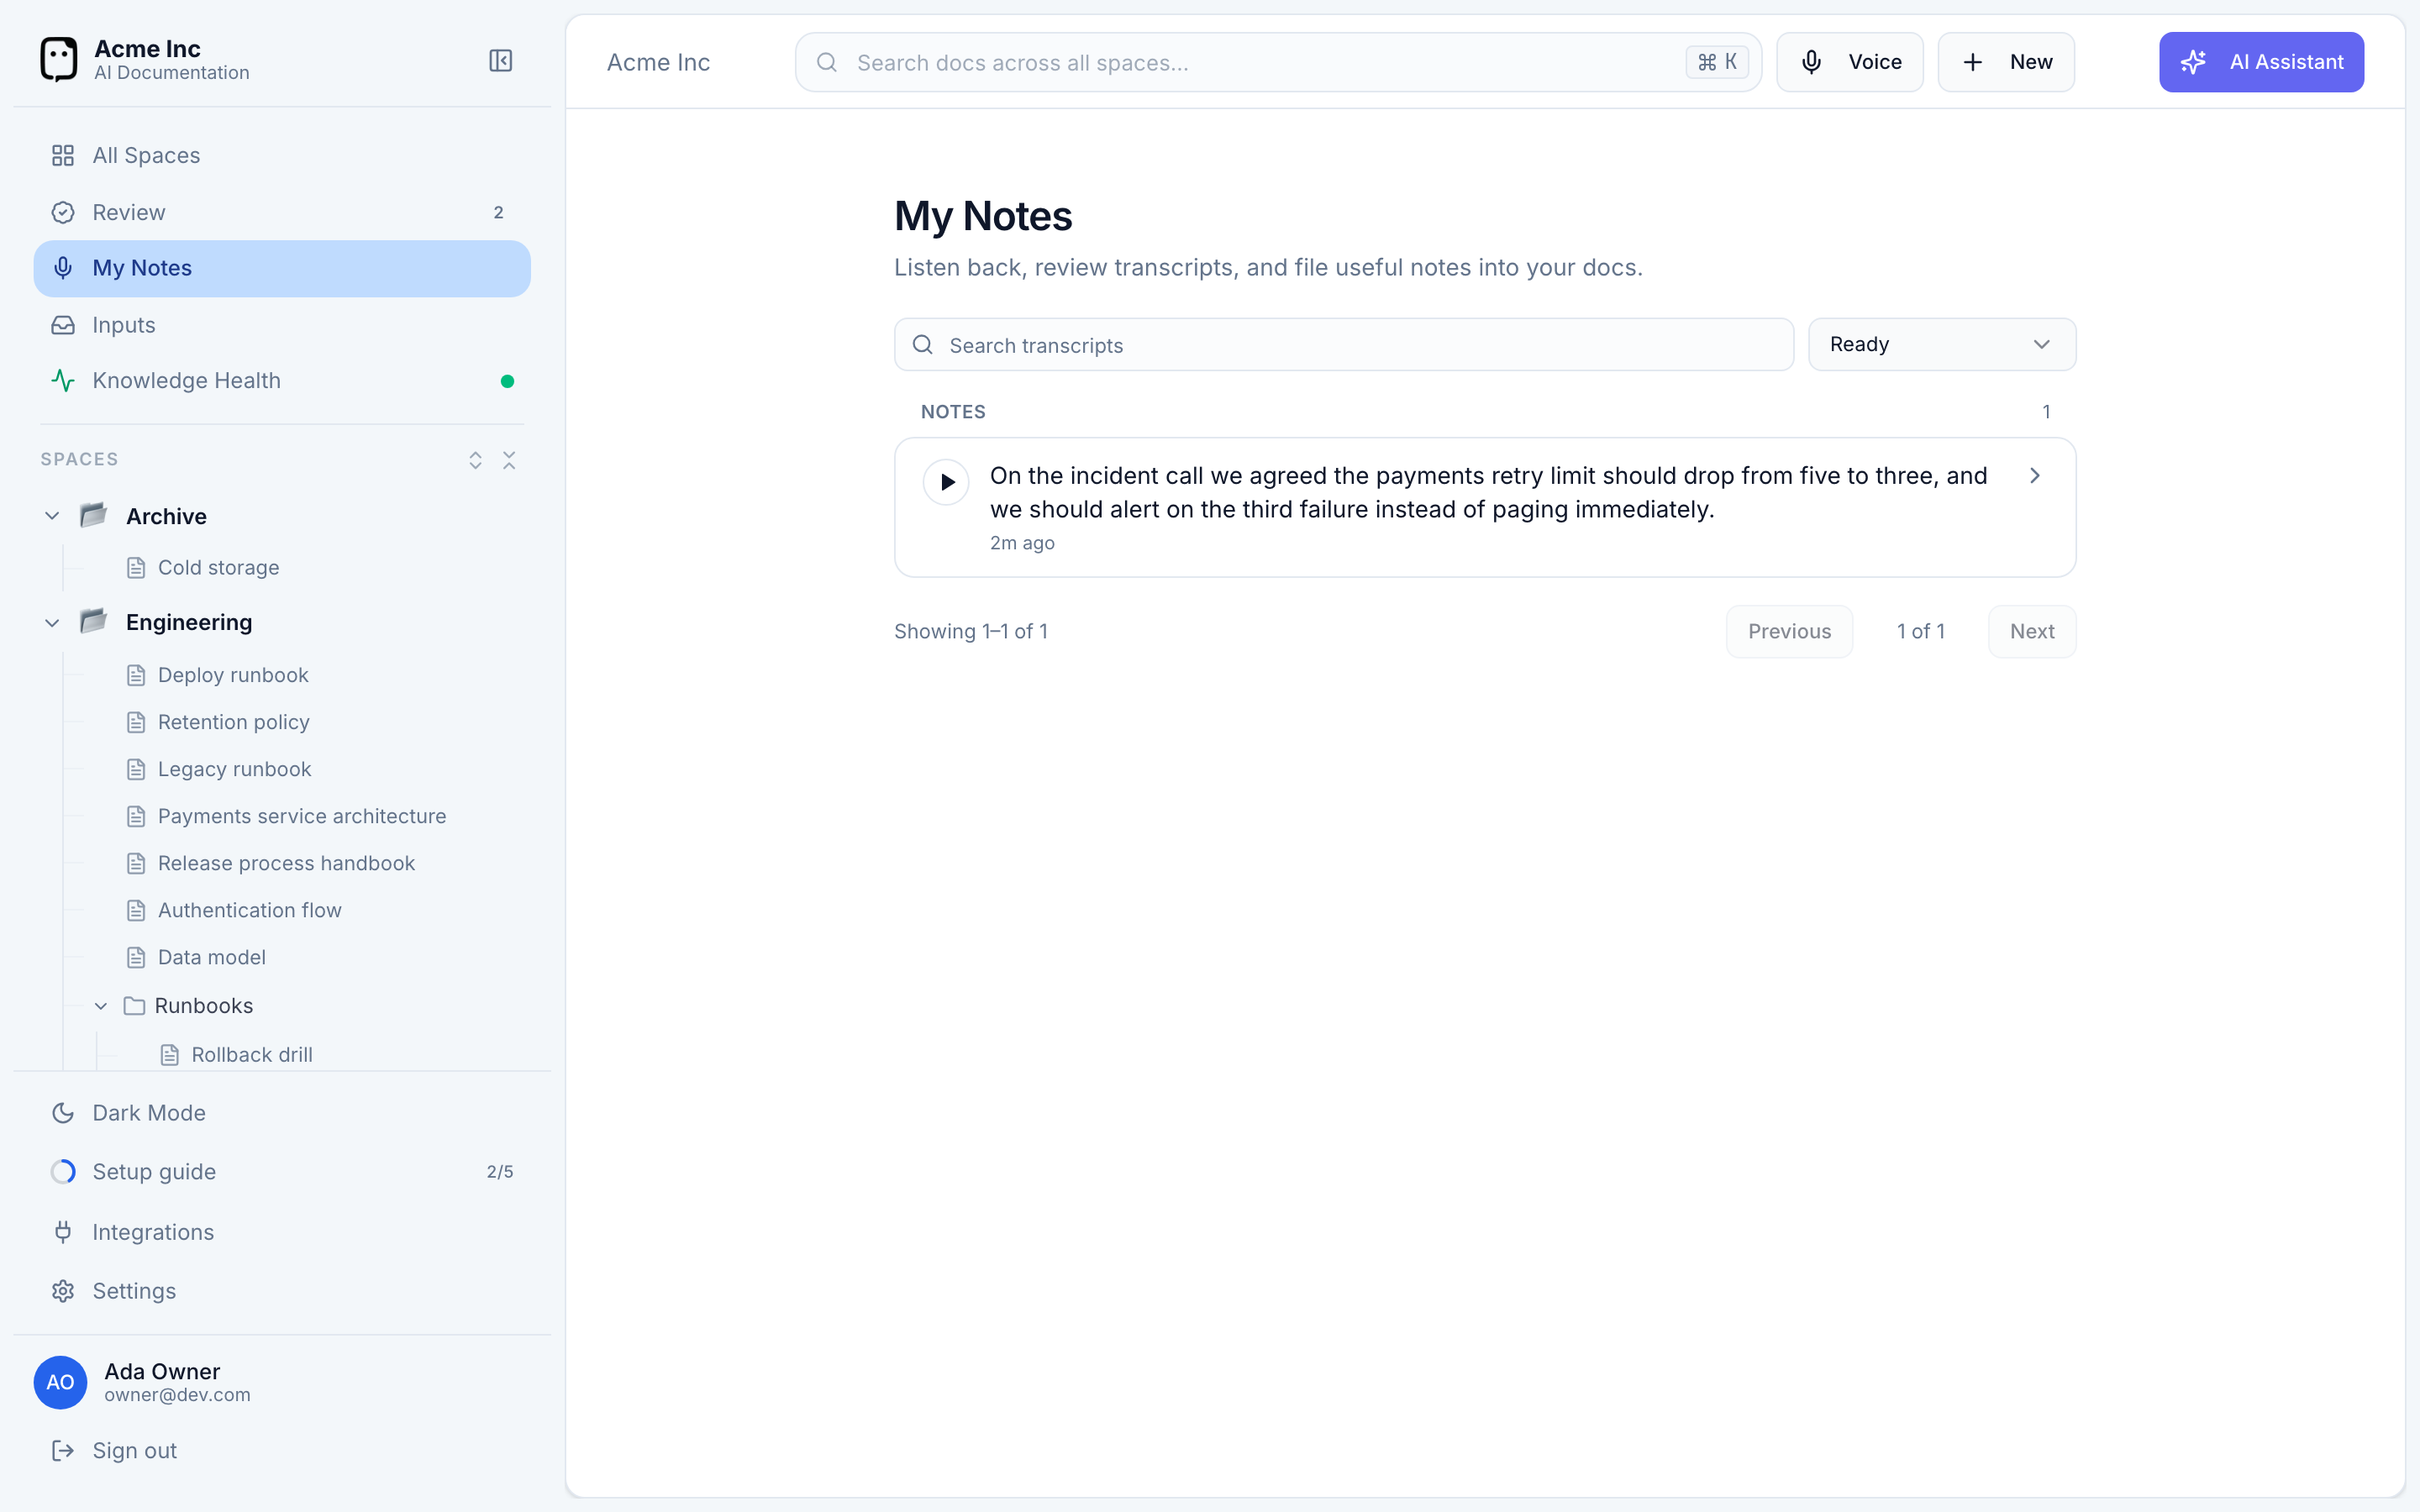Create a New document
Screen dimensions: 2420x1512
coord(2006,62)
